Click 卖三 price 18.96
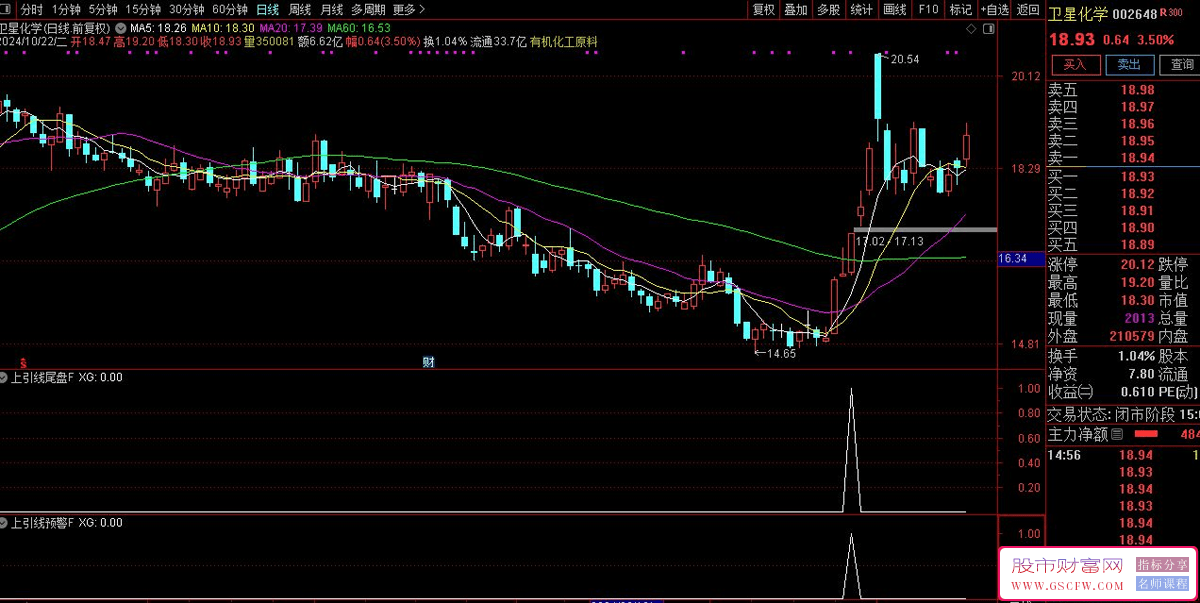 [1137, 124]
